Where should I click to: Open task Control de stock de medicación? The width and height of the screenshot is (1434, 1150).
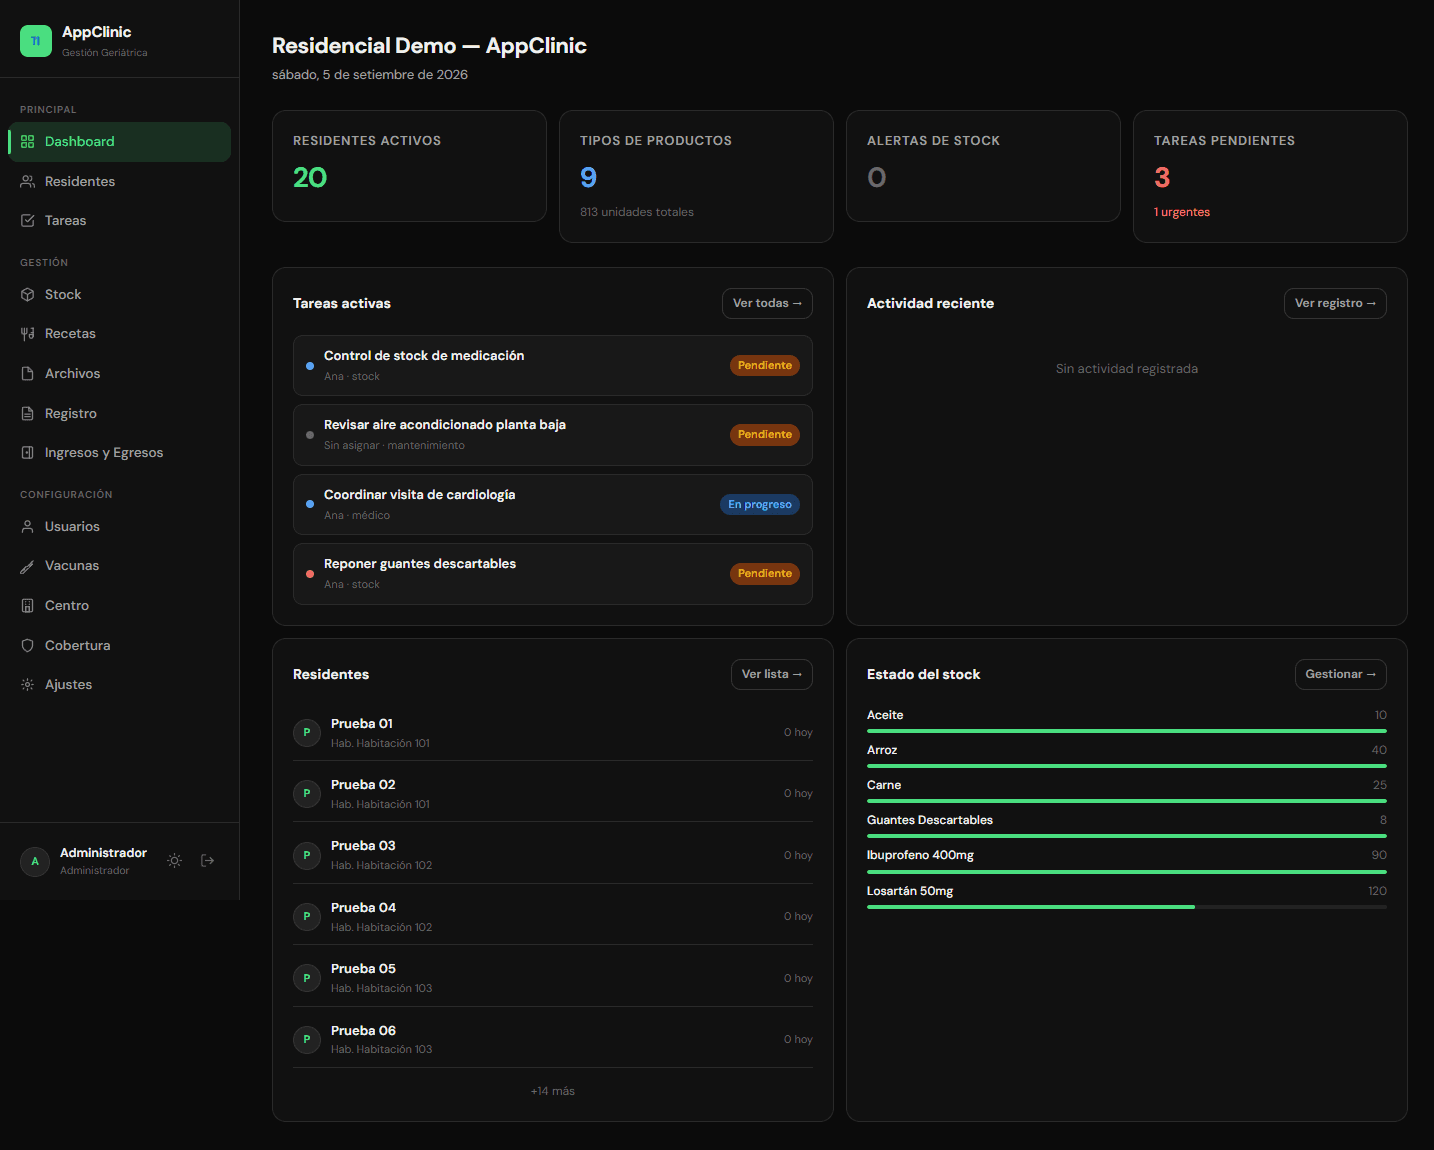tap(553, 366)
